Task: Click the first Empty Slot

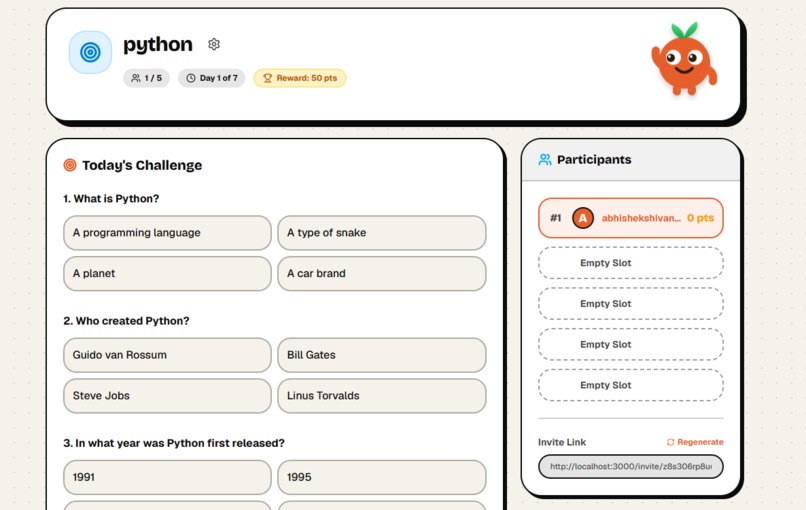Action: (x=631, y=263)
